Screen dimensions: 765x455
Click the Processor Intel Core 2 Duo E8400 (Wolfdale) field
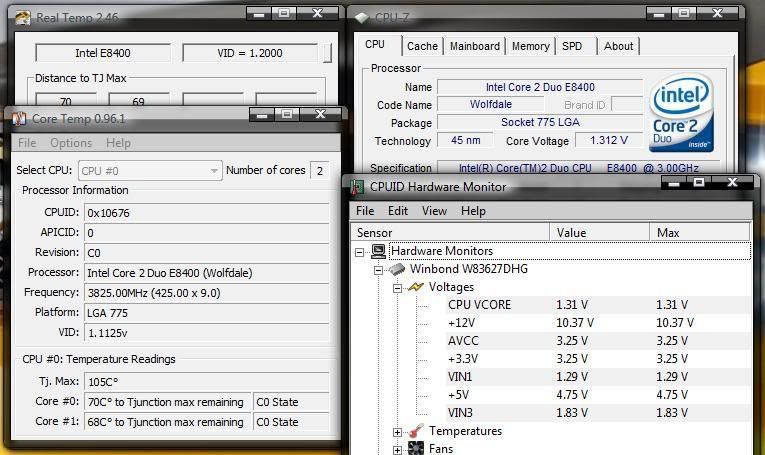(207, 273)
